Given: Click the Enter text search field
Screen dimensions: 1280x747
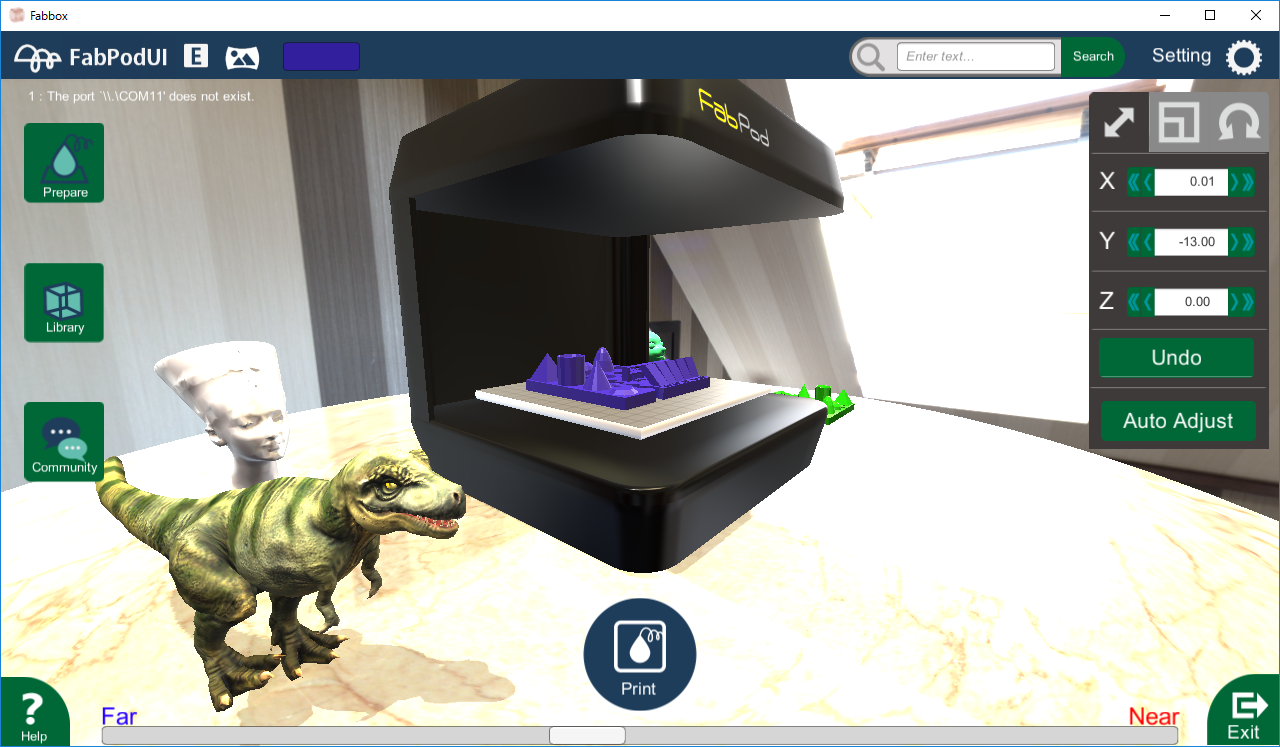Looking at the screenshot, I should click(x=976, y=57).
